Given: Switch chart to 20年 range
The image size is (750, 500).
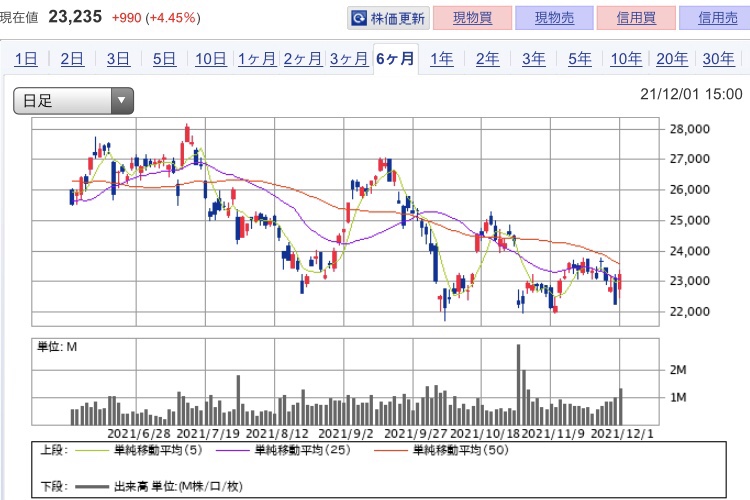Looking at the screenshot, I should (672, 59).
